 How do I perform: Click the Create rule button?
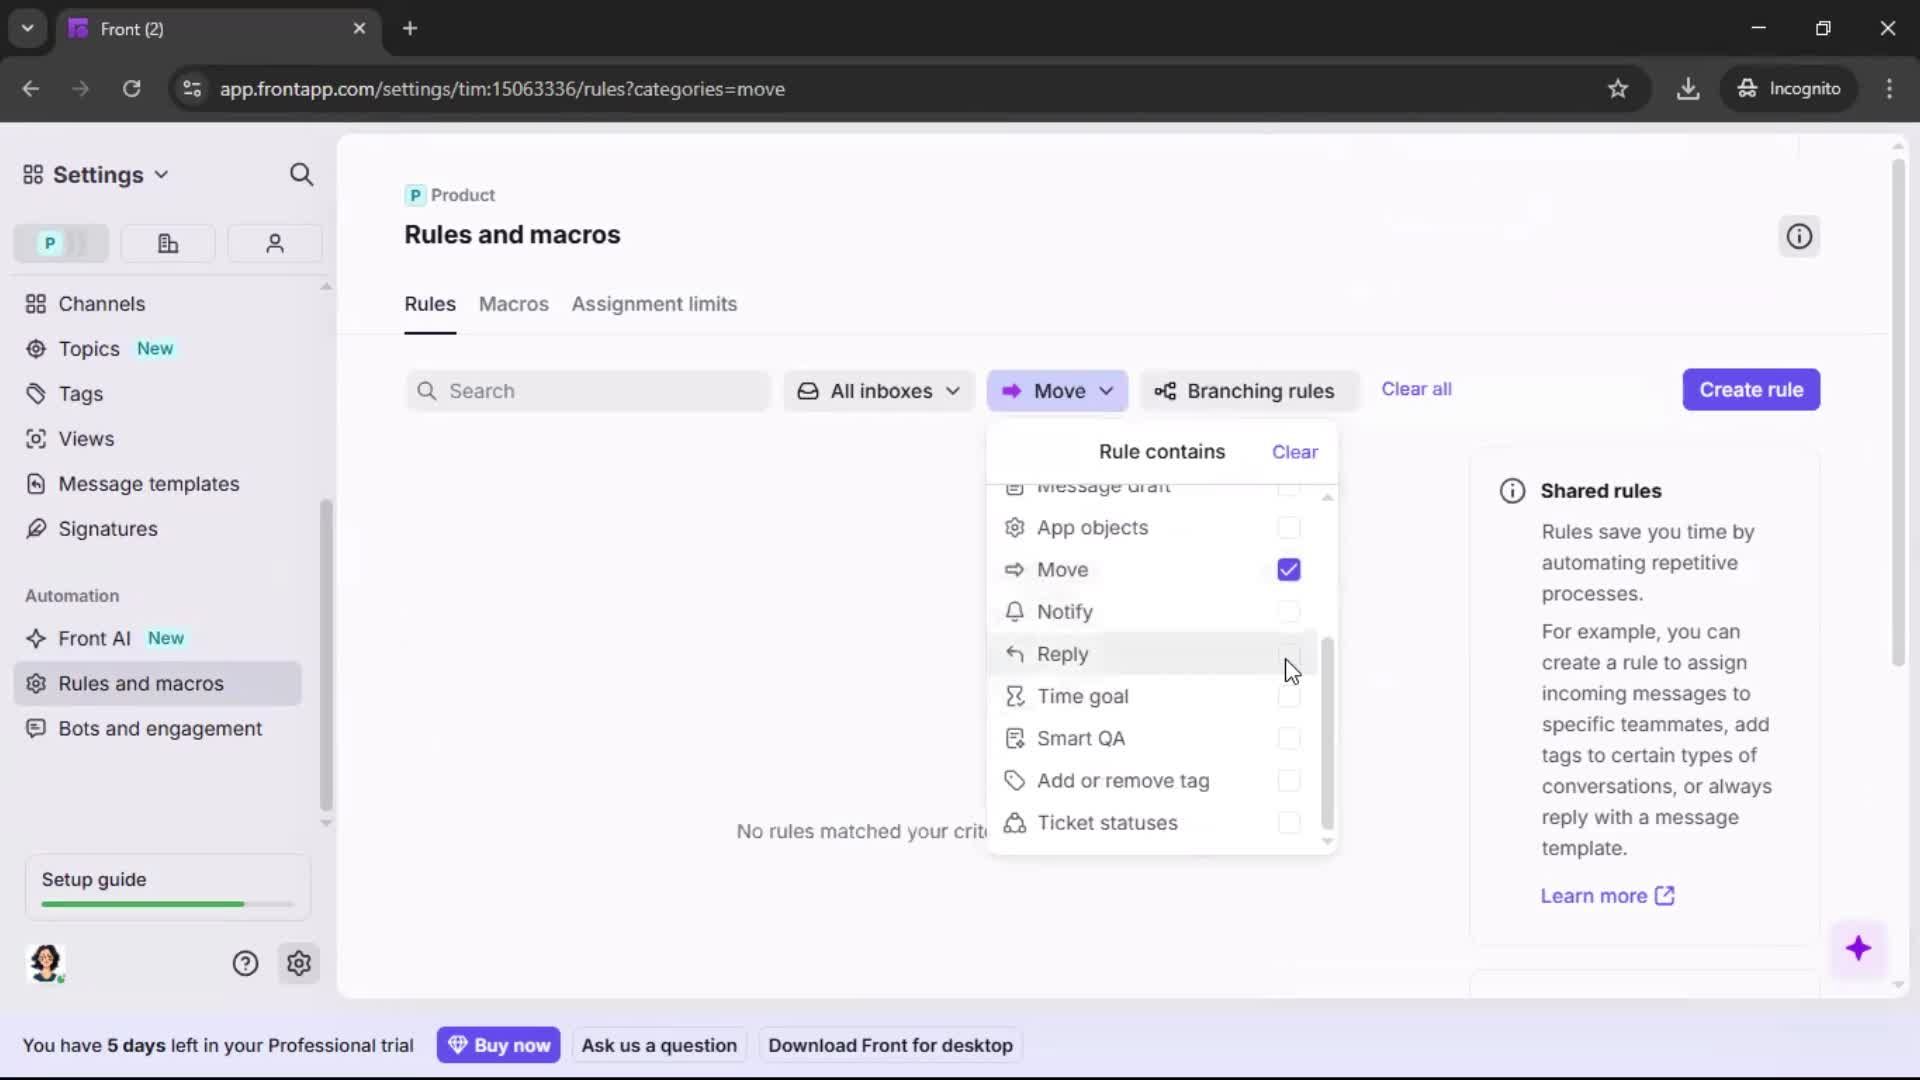click(x=1751, y=389)
